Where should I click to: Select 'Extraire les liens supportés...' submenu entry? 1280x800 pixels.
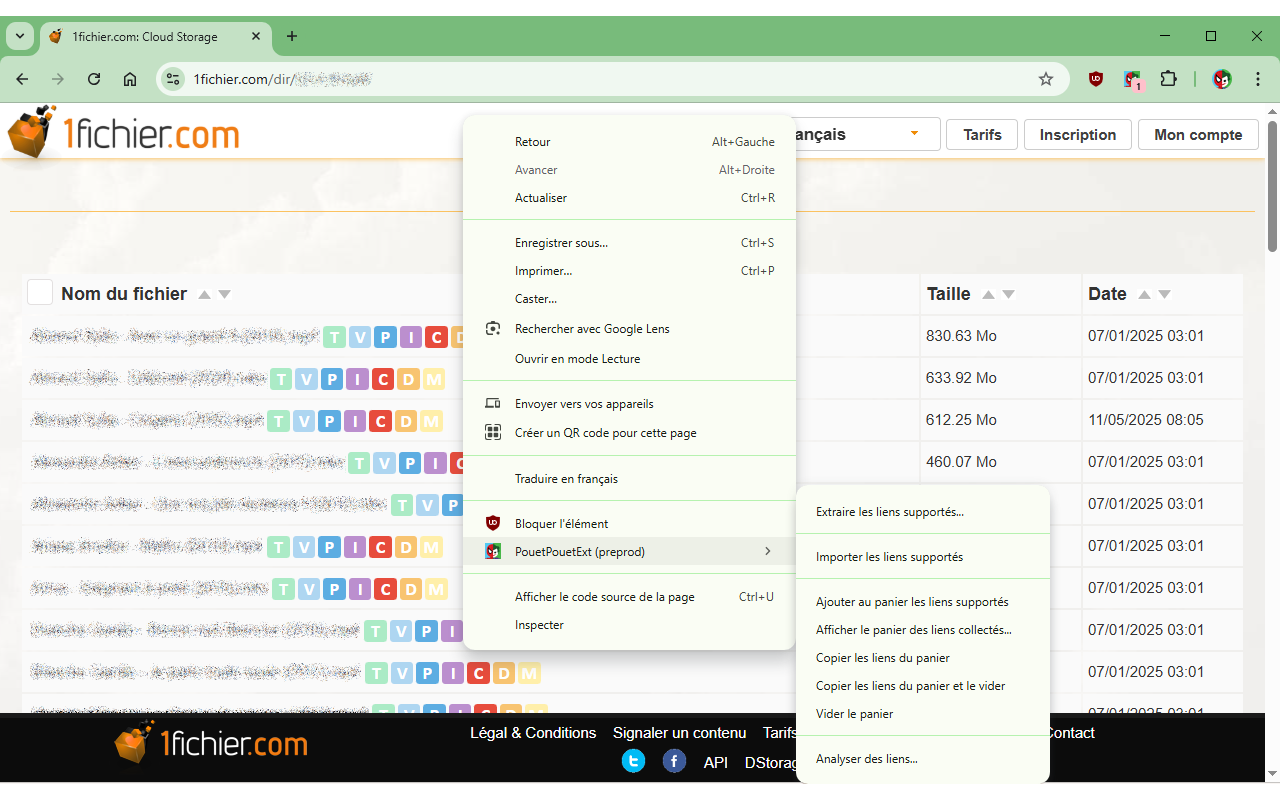point(889,512)
